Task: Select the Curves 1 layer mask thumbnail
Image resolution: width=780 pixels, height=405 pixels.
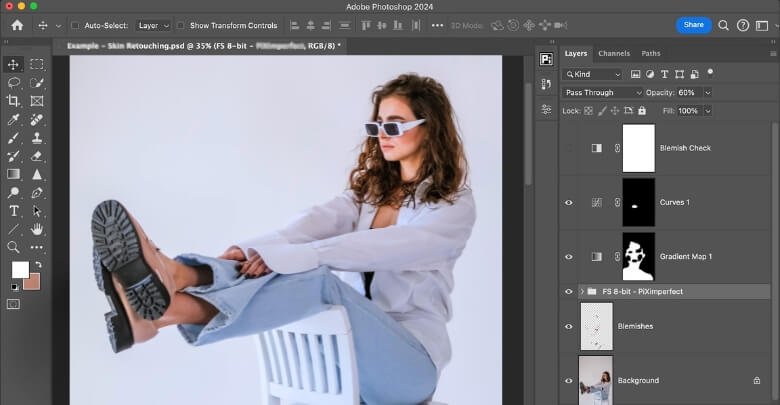Action: click(639, 202)
